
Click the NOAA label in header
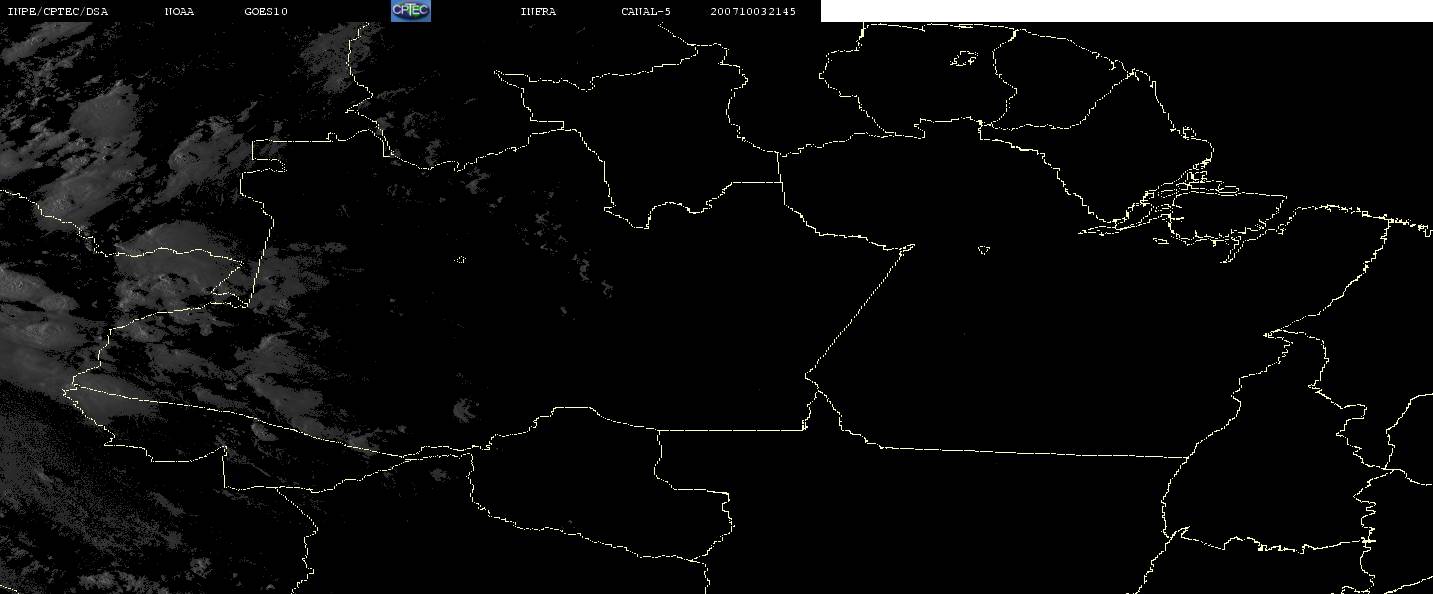tap(179, 11)
